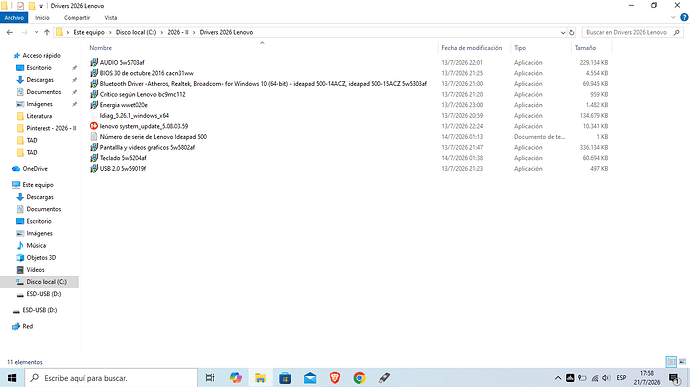Click the Task View taskbar icon
Image resolution: width=690 pixels, height=387 pixels.
pyautogui.click(x=210, y=378)
